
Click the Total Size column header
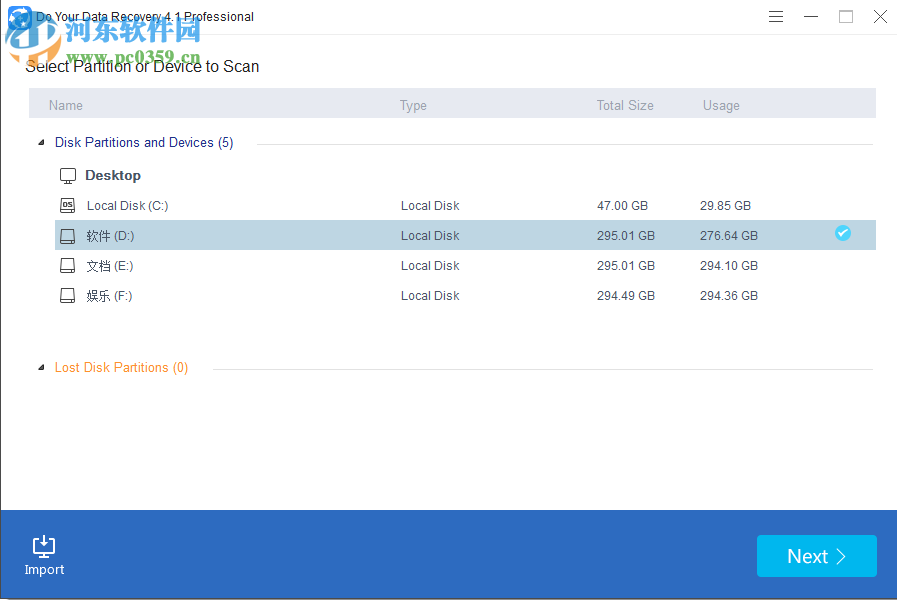point(625,104)
